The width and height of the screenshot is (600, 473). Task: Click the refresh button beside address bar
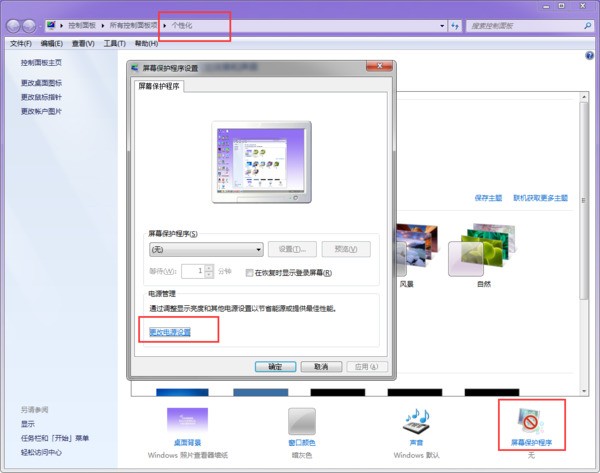(455, 26)
